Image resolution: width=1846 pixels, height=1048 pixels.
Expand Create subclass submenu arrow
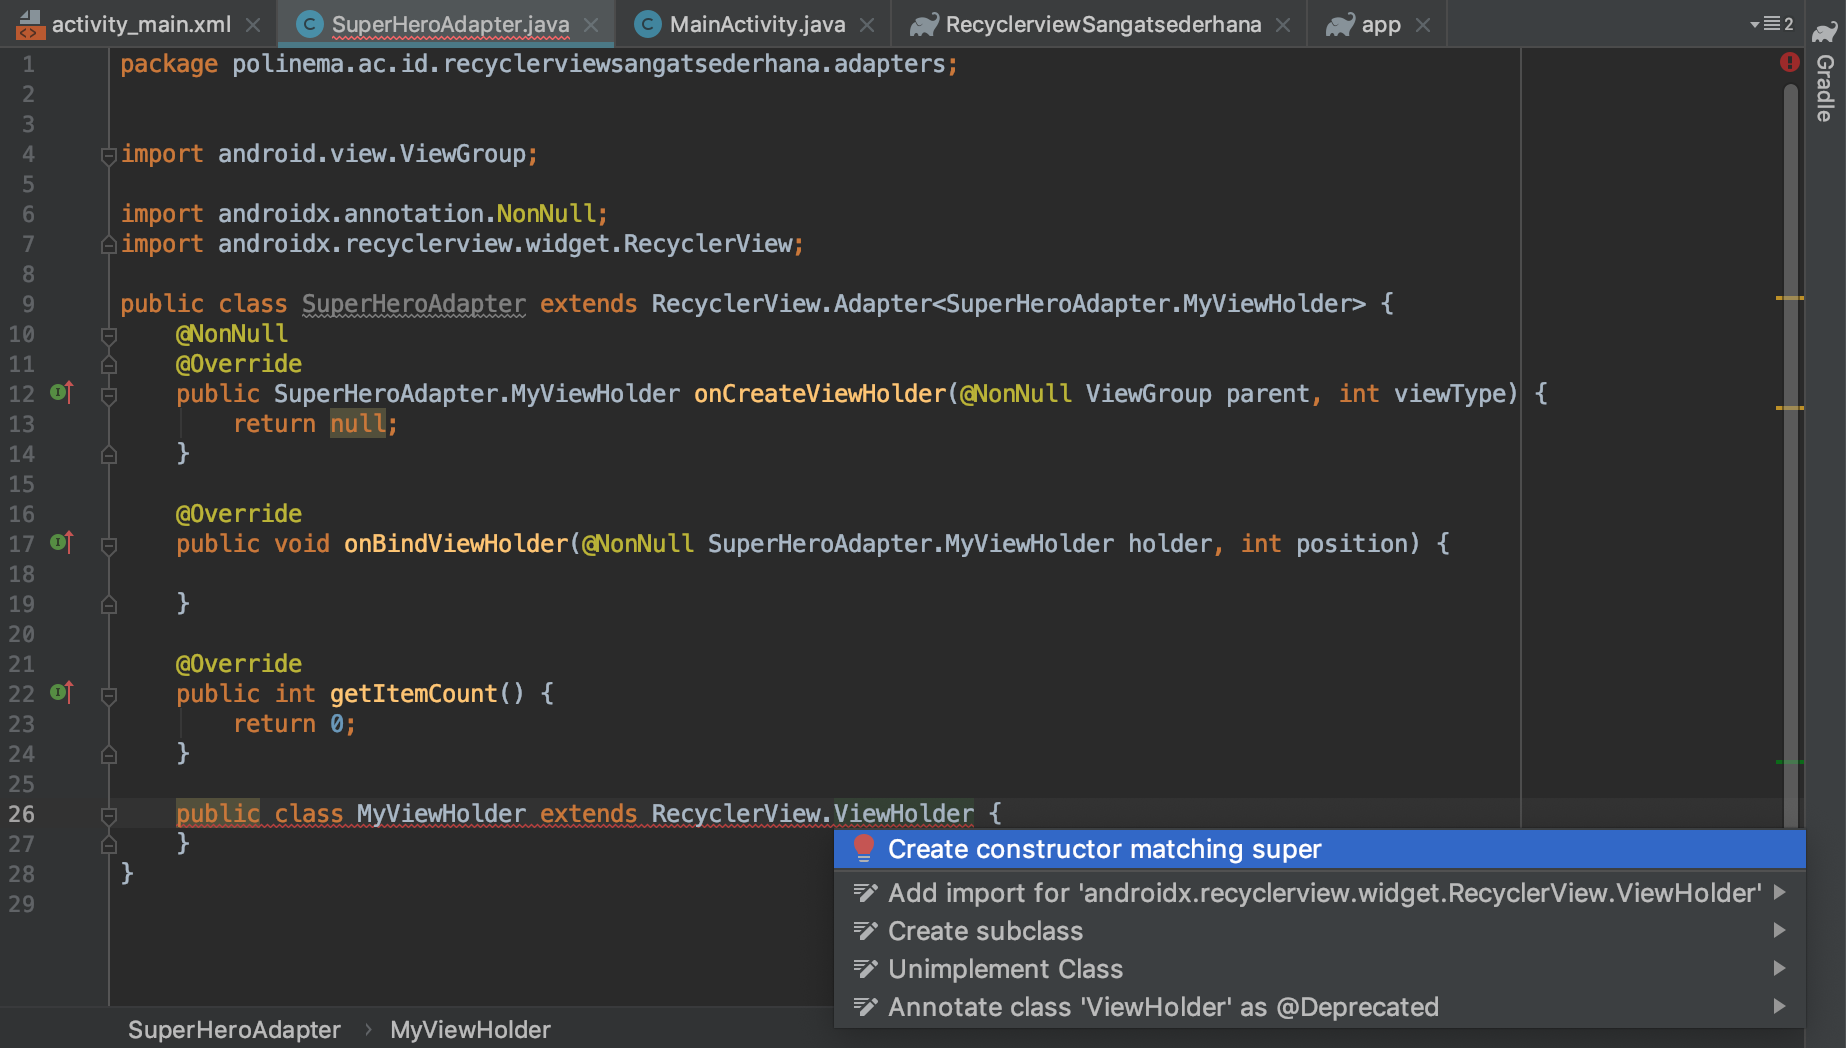tap(1780, 930)
